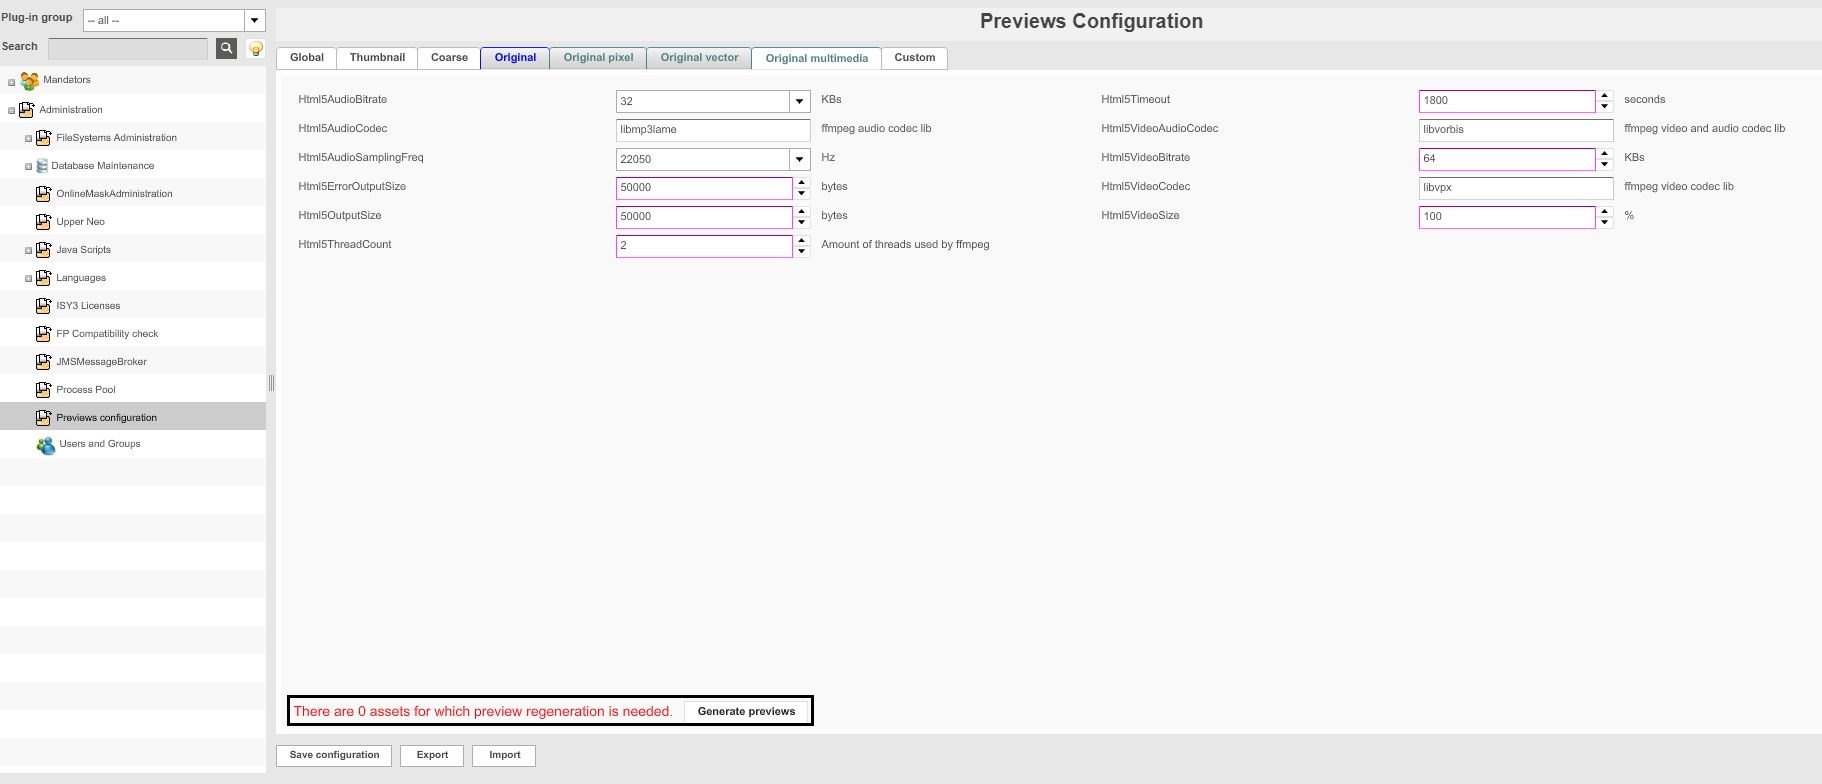Viewport: 1822px width, 784px height.
Task: Select ISY3 Licenses tree item
Action: (88, 306)
